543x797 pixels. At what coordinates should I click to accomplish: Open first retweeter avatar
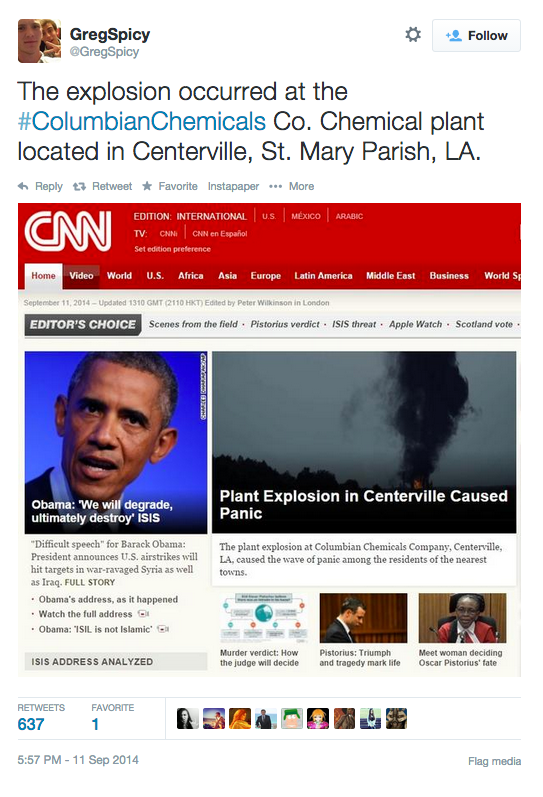(x=188, y=719)
